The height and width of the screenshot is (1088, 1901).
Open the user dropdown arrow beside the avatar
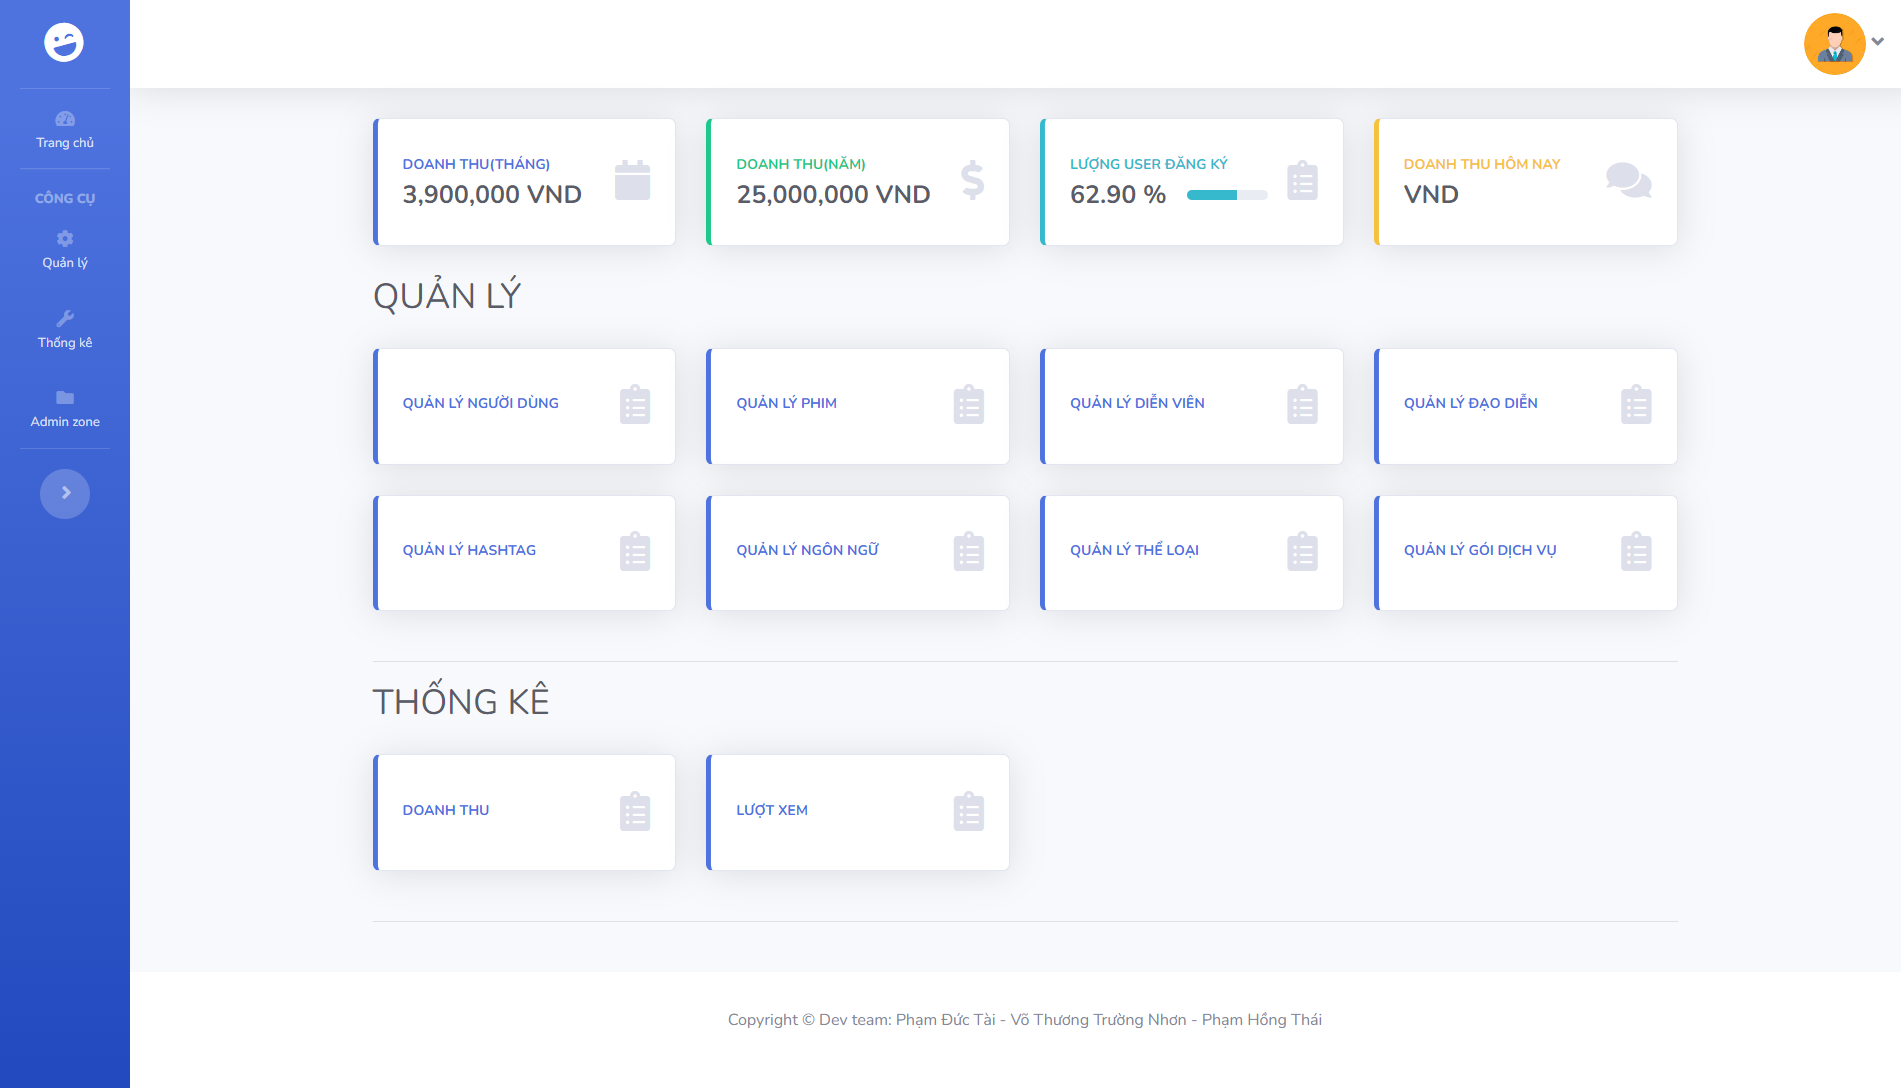[1878, 42]
